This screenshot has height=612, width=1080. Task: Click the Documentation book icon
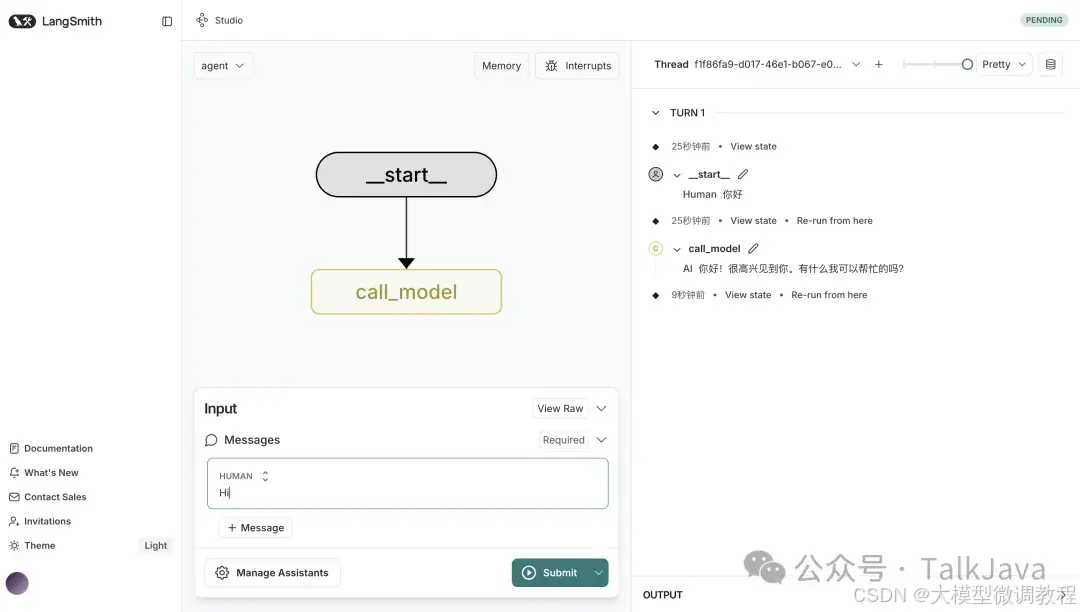click(14, 448)
